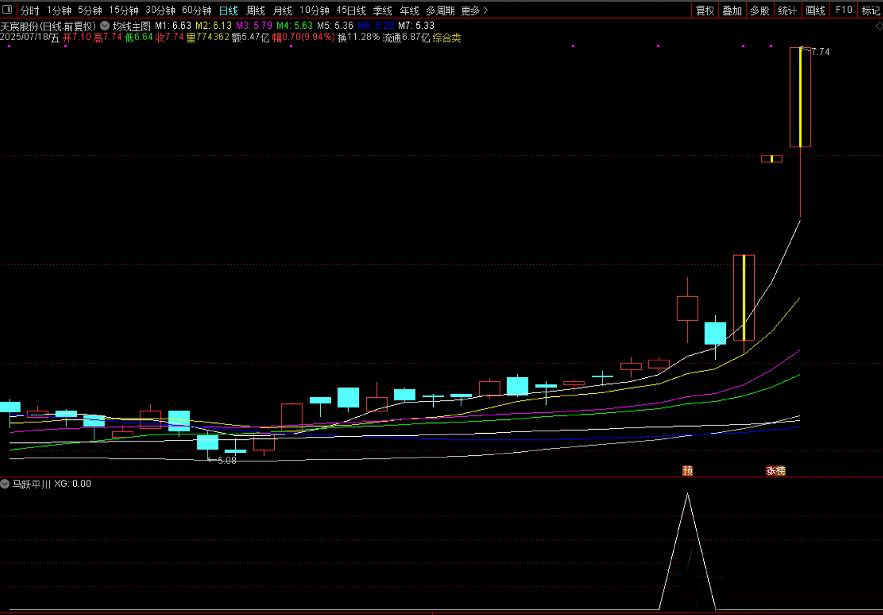The width and height of the screenshot is (883, 615).
Task: Click the tall 7.74 limit-up candlestick
Action: coord(800,97)
